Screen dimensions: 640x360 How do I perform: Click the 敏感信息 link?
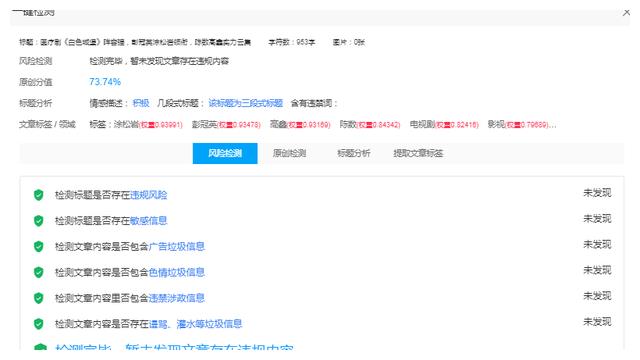[x=149, y=221]
